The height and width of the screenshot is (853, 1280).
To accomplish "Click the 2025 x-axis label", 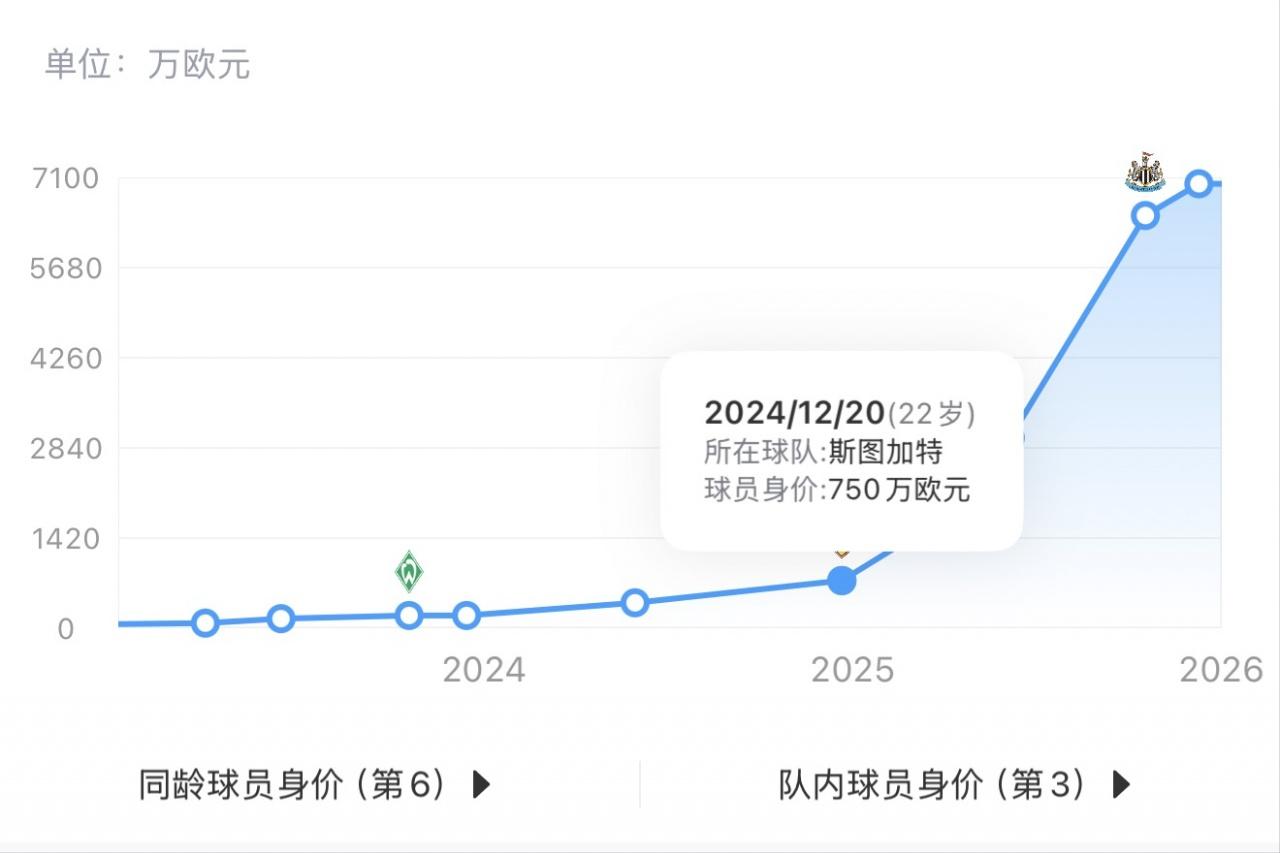I will pyautogui.click(x=852, y=670).
